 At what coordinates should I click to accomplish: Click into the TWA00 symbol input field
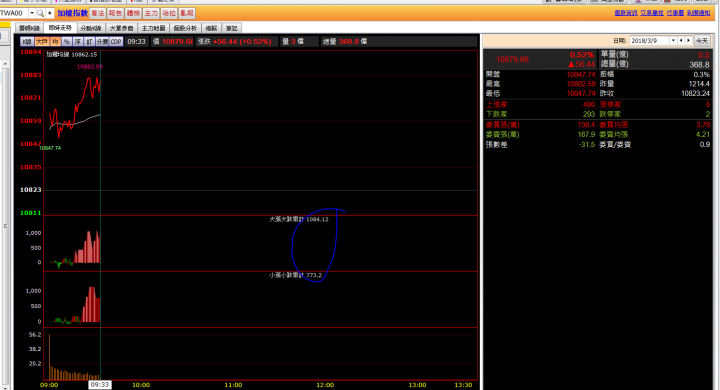pyautogui.click(x=14, y=13)
